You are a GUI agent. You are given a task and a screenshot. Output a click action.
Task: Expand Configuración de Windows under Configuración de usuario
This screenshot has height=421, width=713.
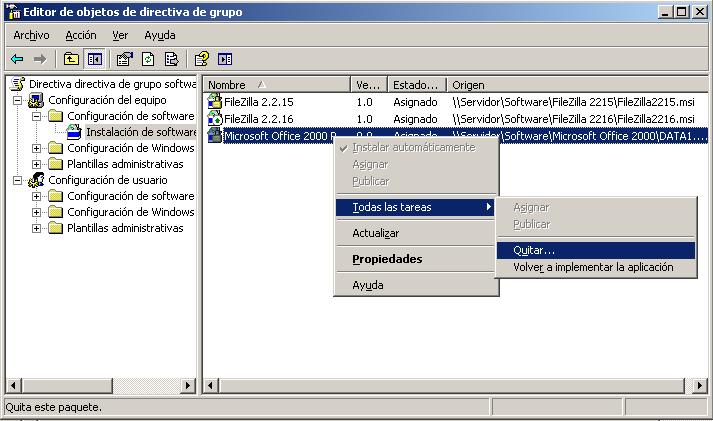pos(37,212)
